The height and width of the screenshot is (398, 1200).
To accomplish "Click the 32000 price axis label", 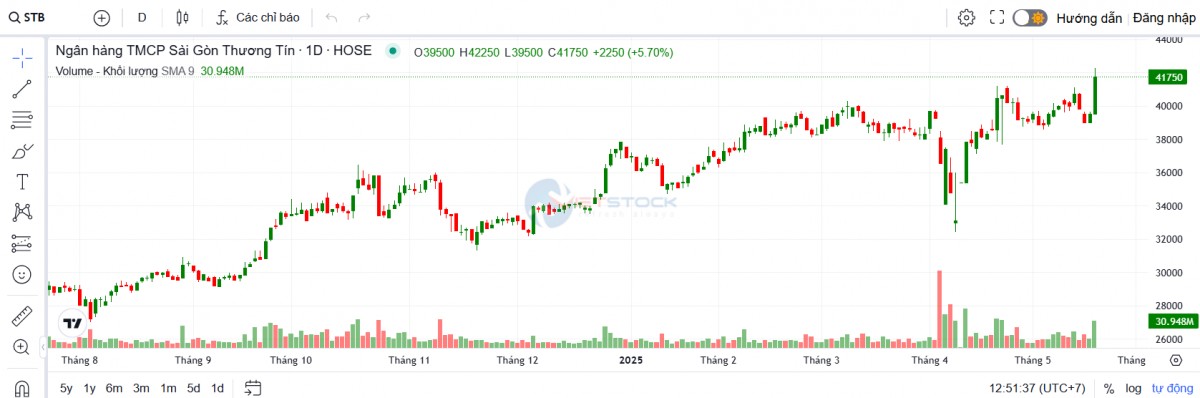I will [1170, 239].
